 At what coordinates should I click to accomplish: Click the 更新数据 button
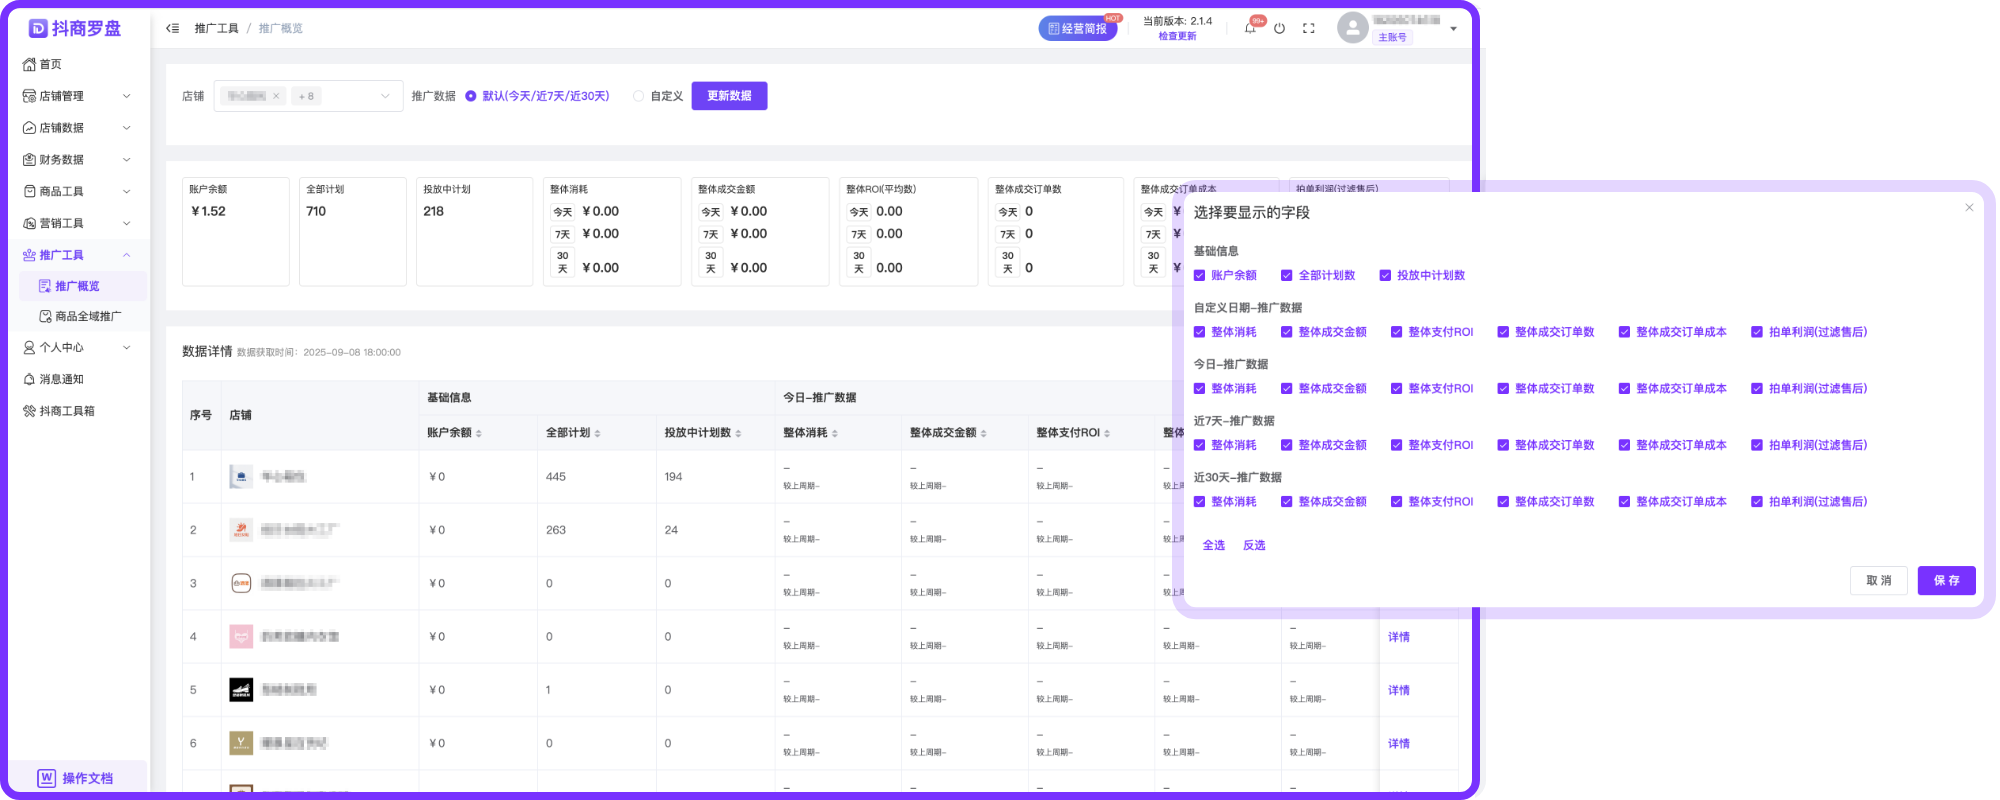(729, 96)
